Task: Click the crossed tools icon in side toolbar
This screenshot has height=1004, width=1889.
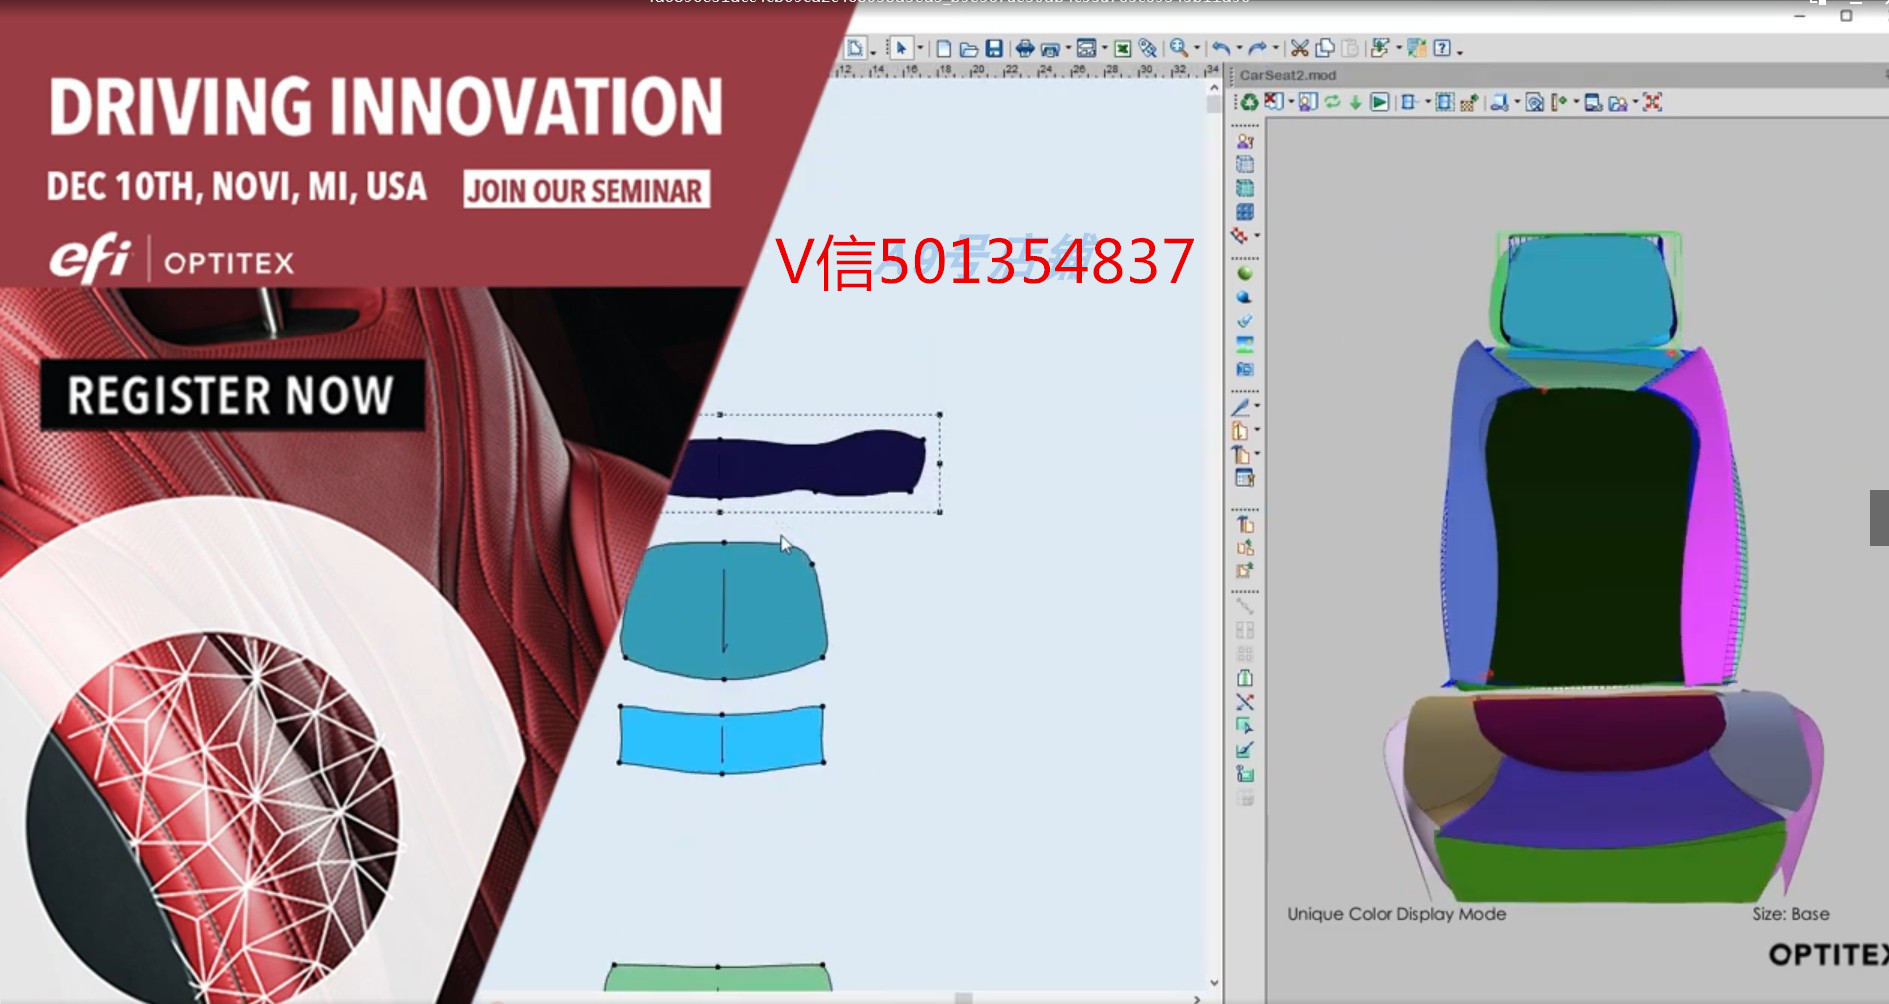Action: (x=1244, y=702)
